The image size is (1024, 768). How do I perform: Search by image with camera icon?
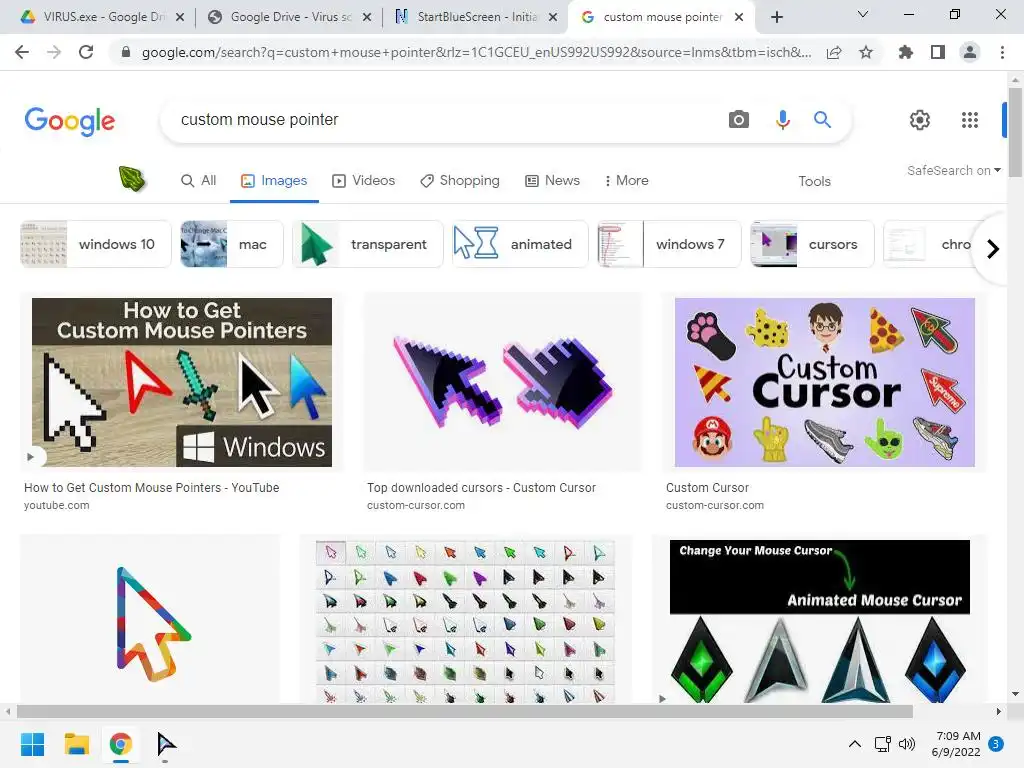739,120
